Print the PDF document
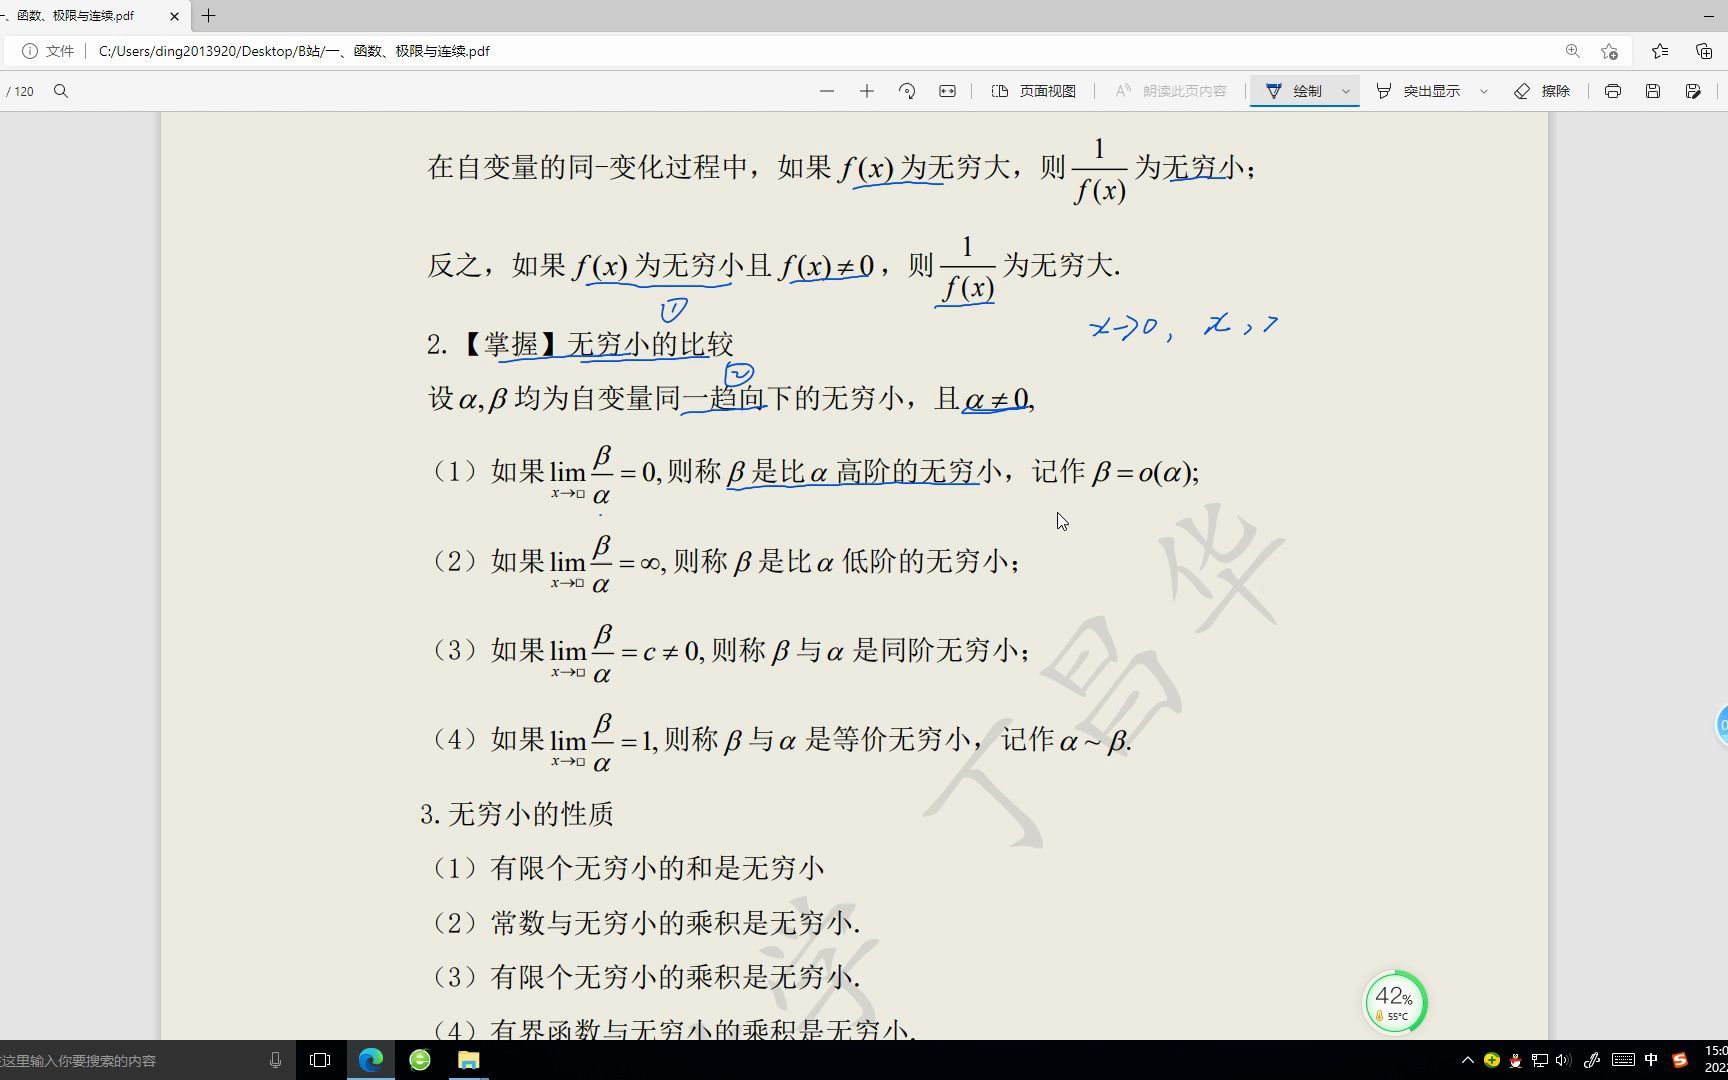Image resolution: width=1728 pixels, height=1080 pixels. (x=1612, y=91)
